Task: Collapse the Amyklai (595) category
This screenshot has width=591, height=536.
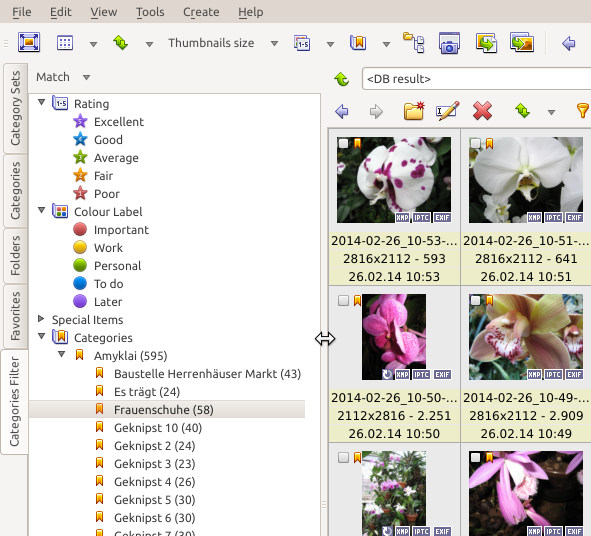Action: coord(61,354)
